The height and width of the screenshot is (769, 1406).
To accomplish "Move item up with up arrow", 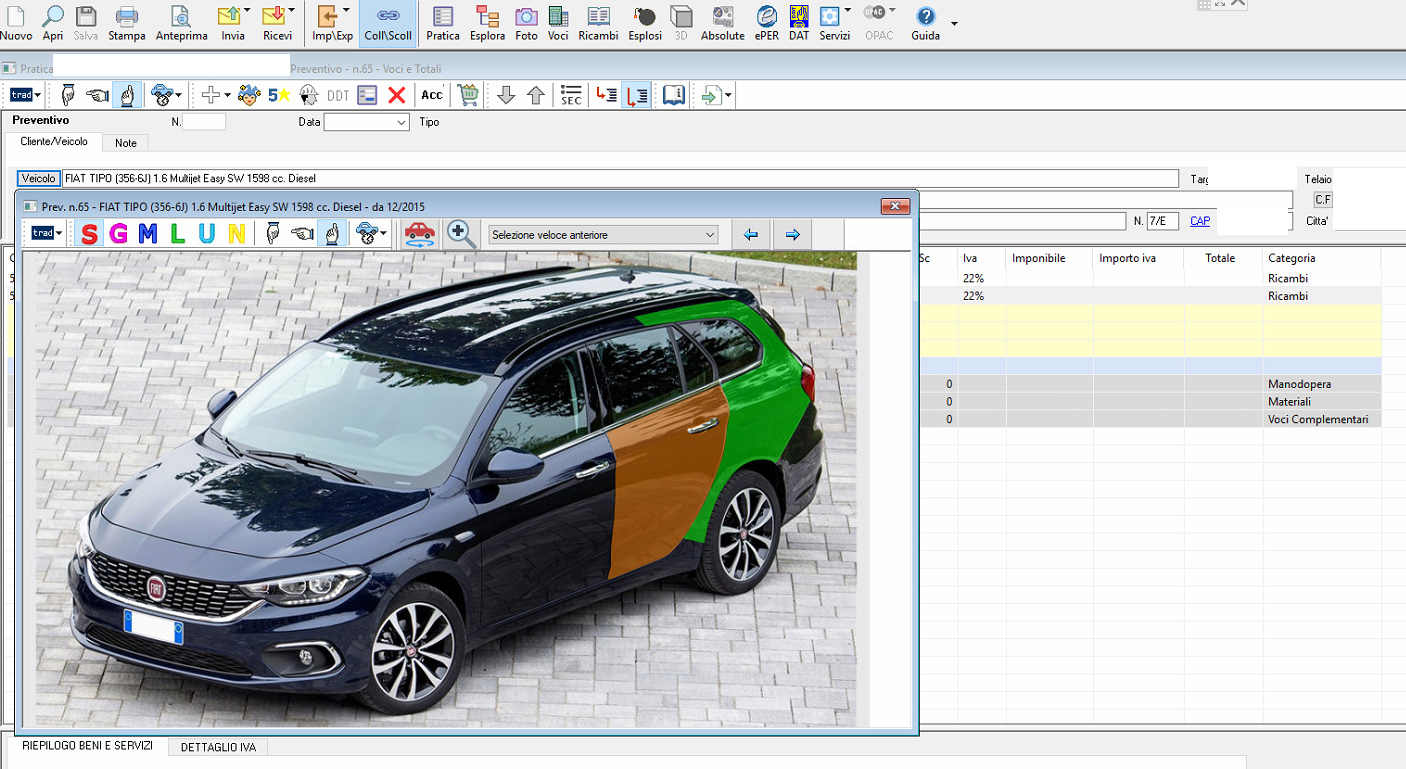I will (x=536, y=95).
